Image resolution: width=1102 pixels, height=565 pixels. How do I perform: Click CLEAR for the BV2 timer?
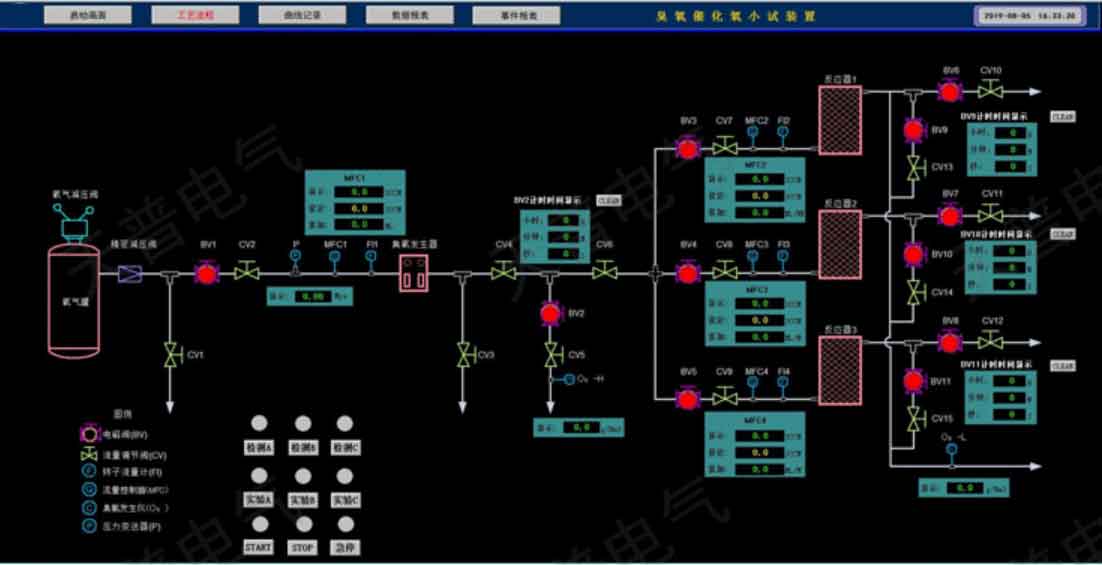608,201
